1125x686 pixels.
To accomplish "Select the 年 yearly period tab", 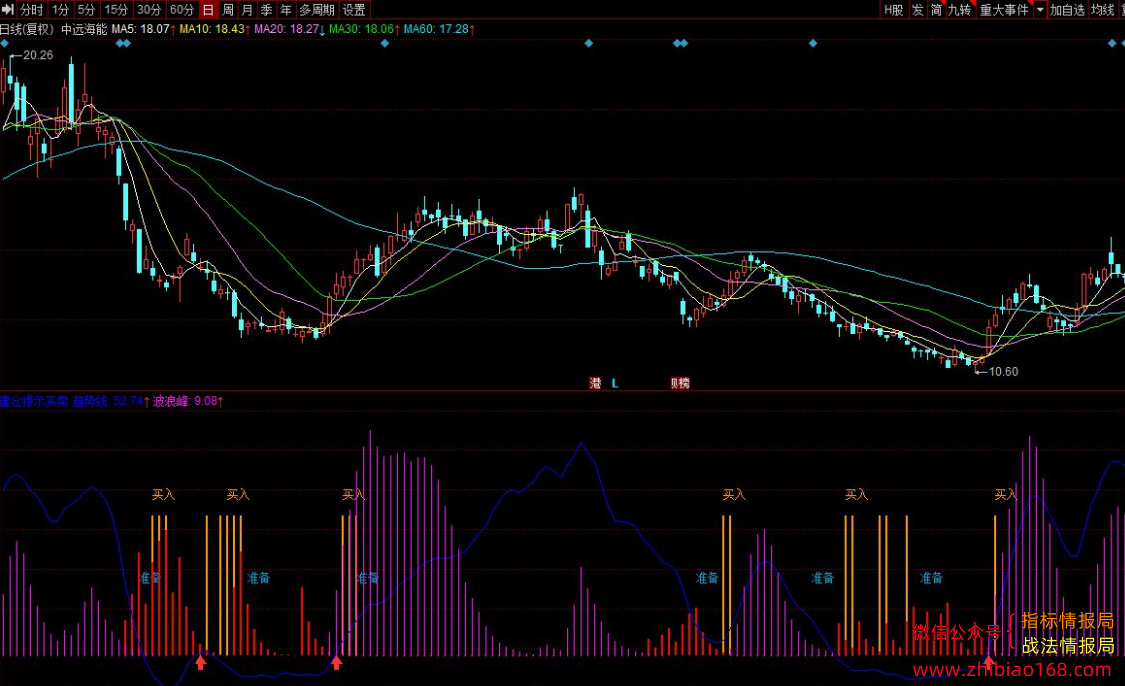I will tap(286, 9).
